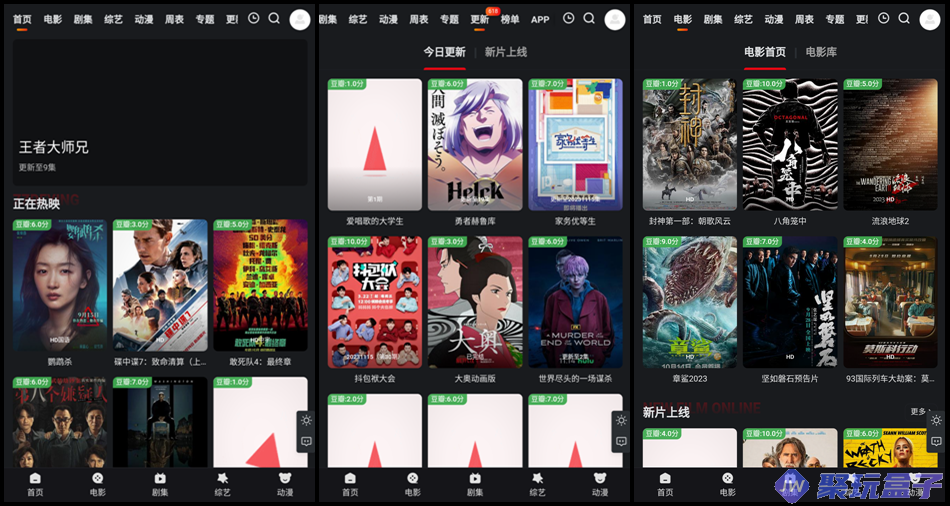Select 动漫 in right screen top navigation

click(x=774, y=19)
